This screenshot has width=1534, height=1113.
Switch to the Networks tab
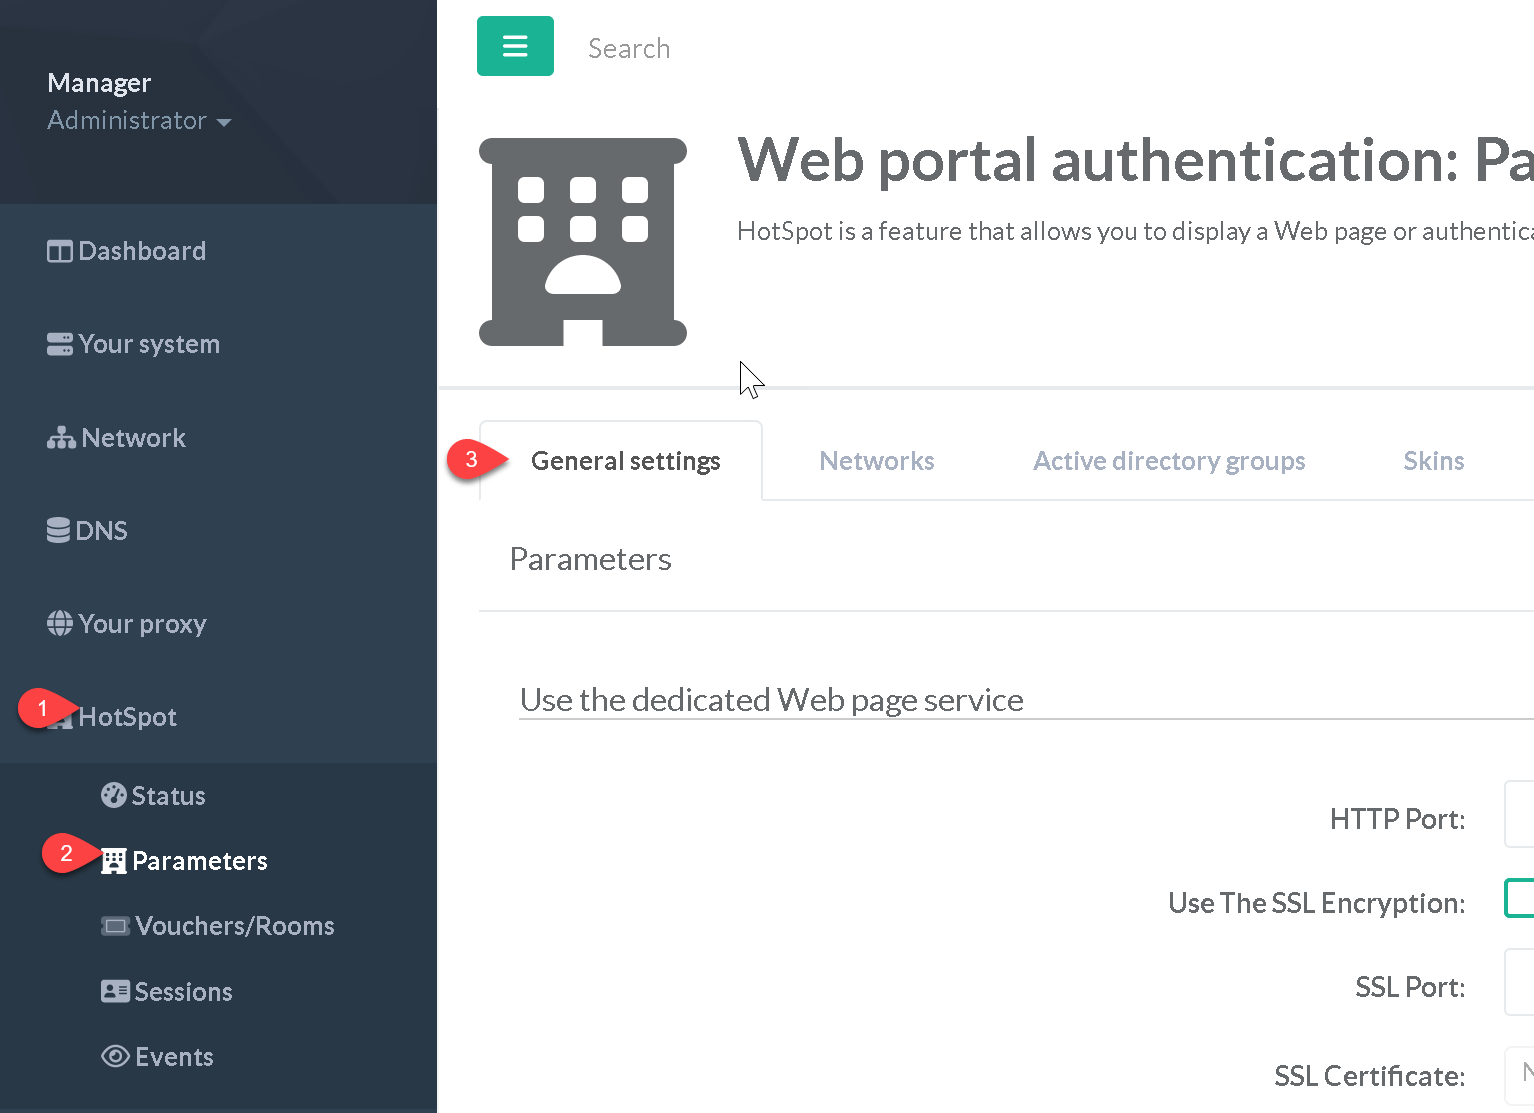[876, 461]
